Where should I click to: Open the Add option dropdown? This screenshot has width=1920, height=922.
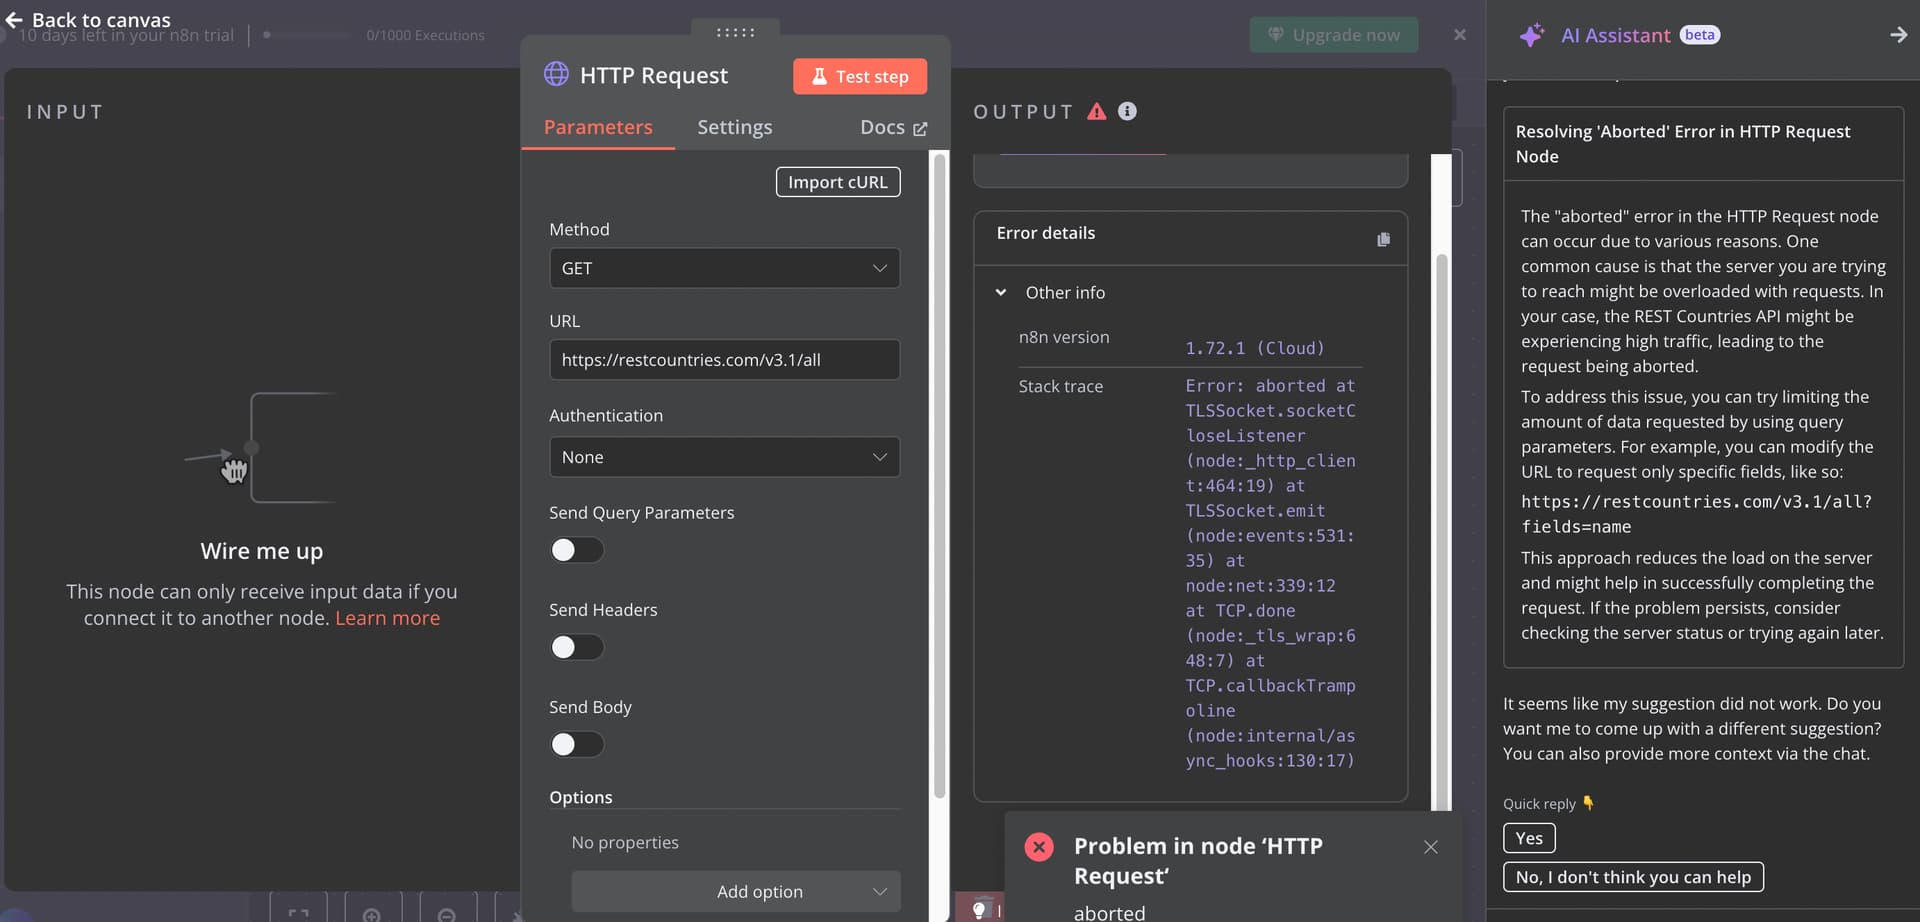735,891
